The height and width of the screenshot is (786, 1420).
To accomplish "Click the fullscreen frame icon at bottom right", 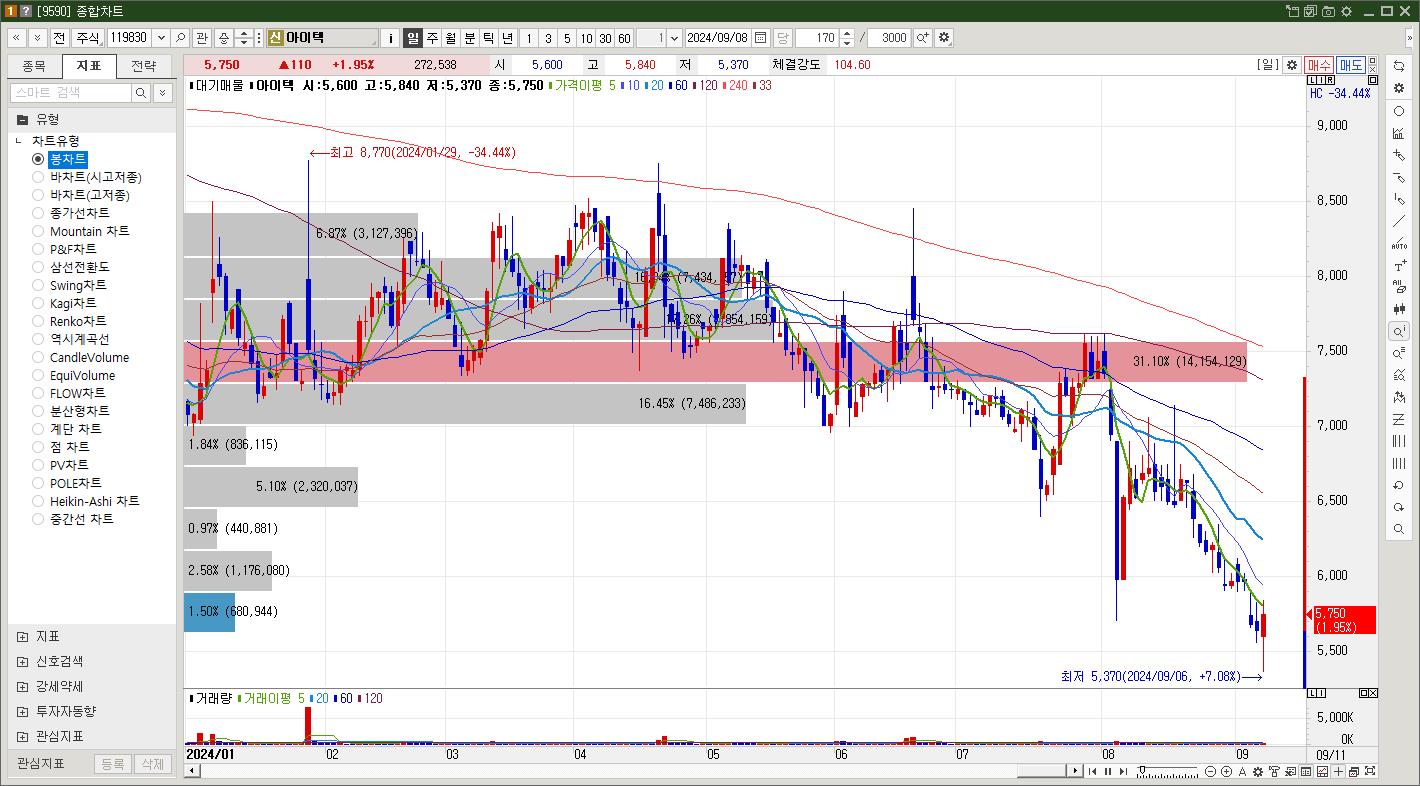I will click(x=1370, y=771).
